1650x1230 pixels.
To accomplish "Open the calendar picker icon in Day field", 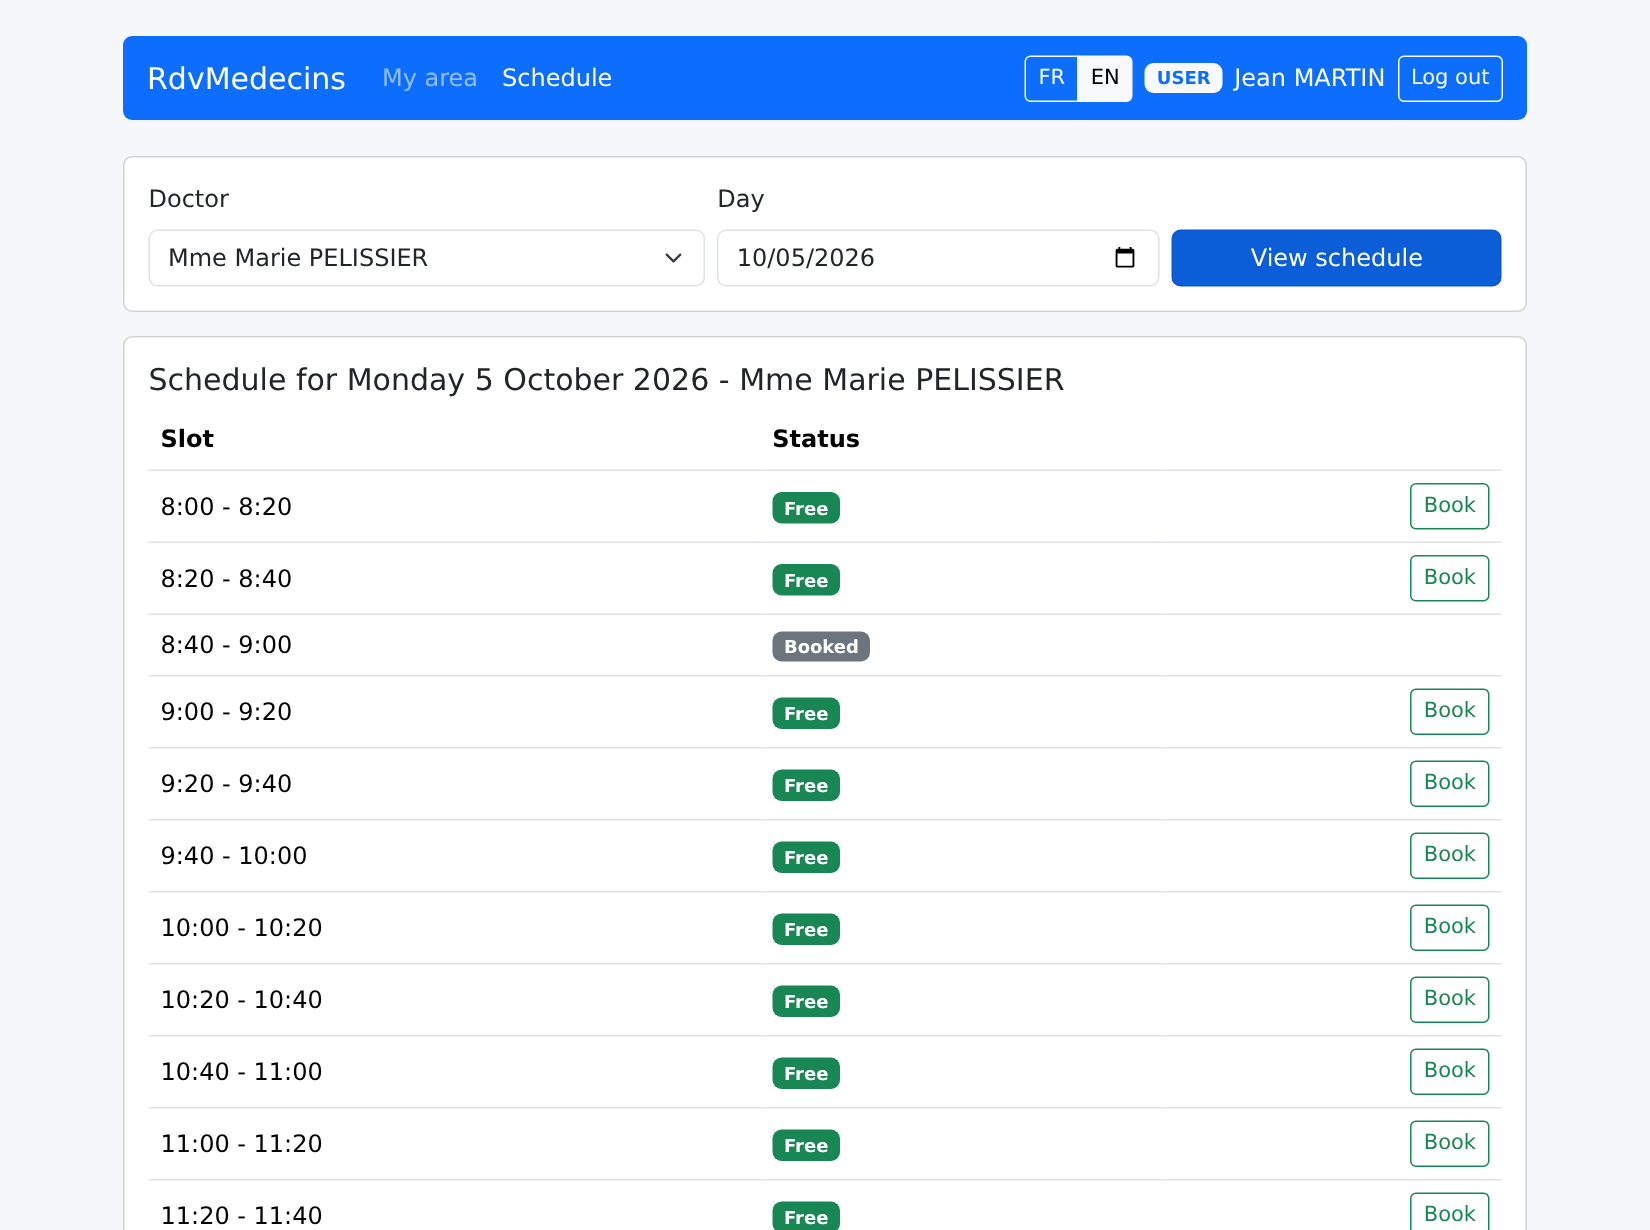I will tap(1125, 258).
